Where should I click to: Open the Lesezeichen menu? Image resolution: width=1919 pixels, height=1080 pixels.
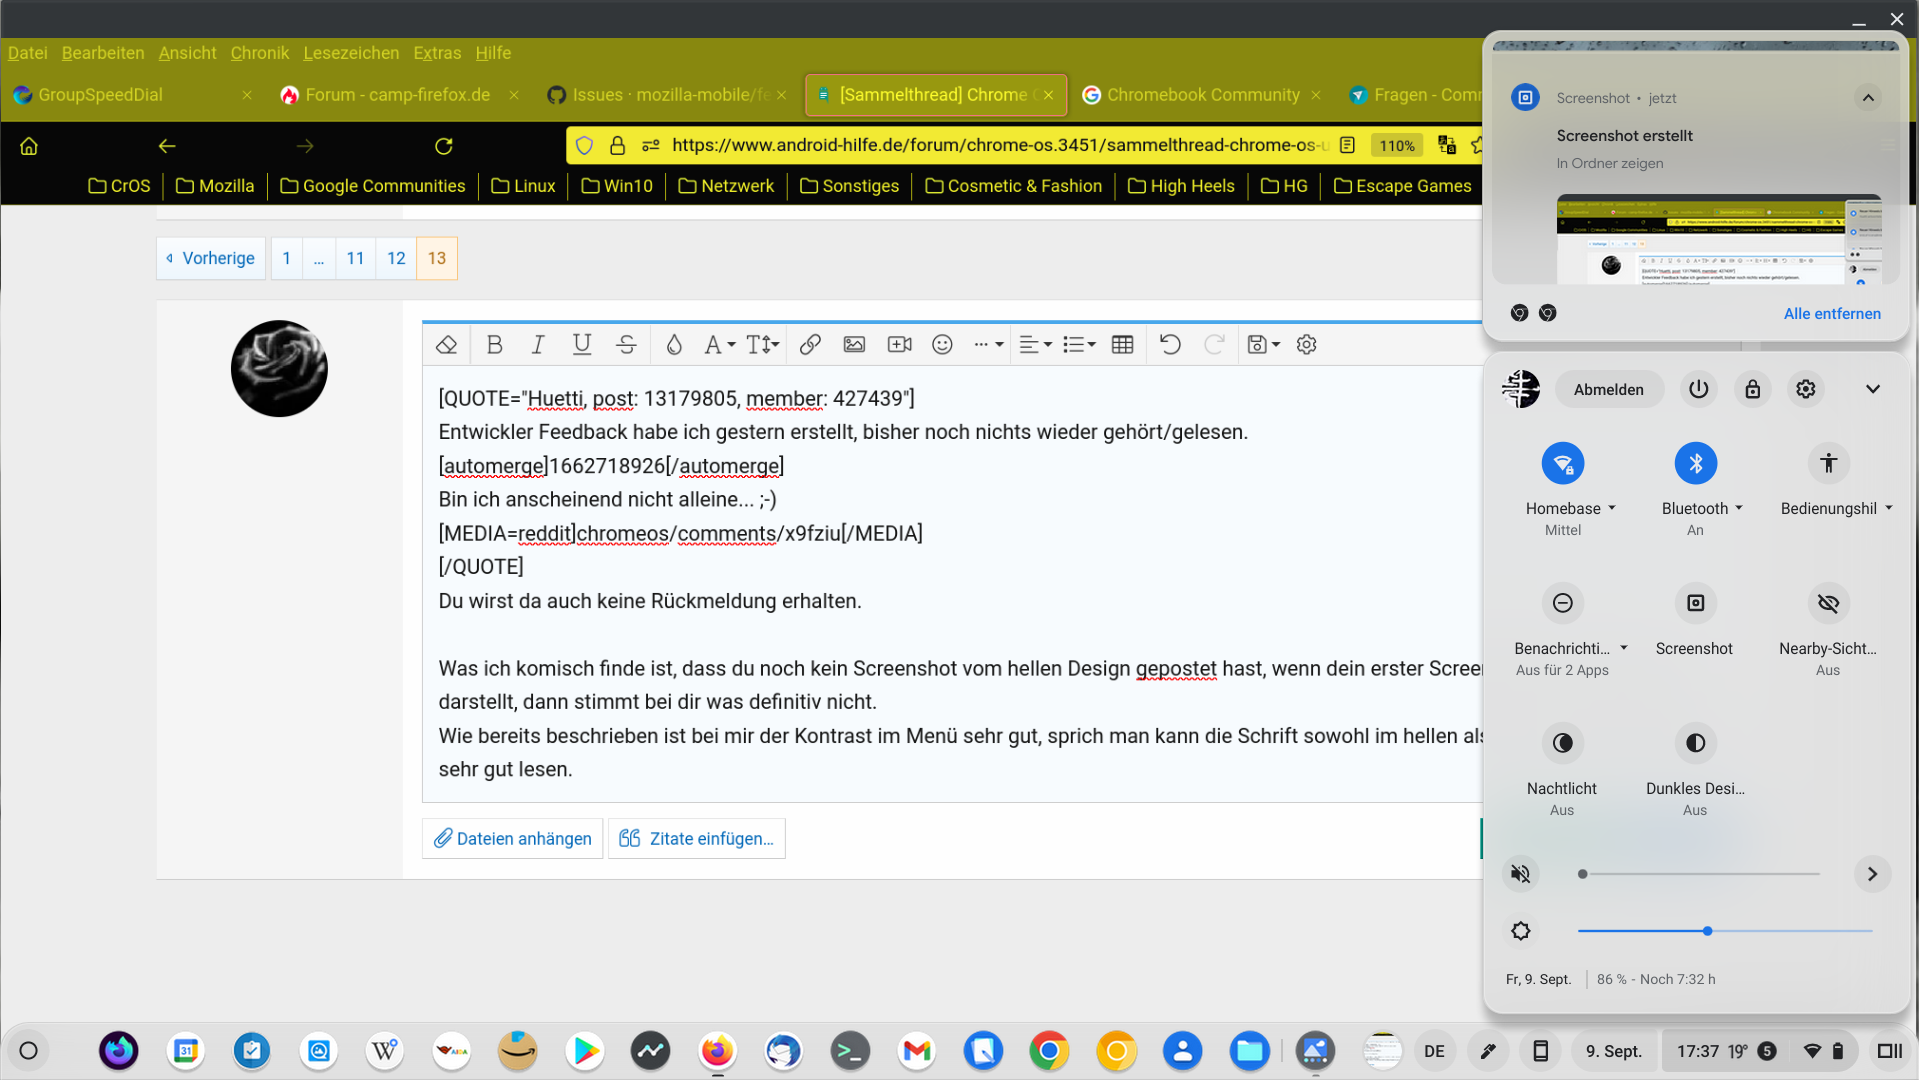coord(351,53)
